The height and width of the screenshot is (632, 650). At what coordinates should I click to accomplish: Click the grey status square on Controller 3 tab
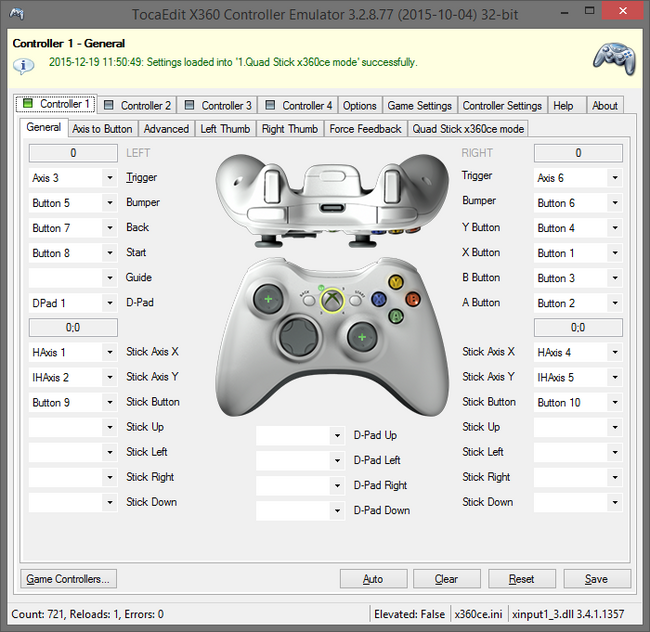click(x=189, y=105)
